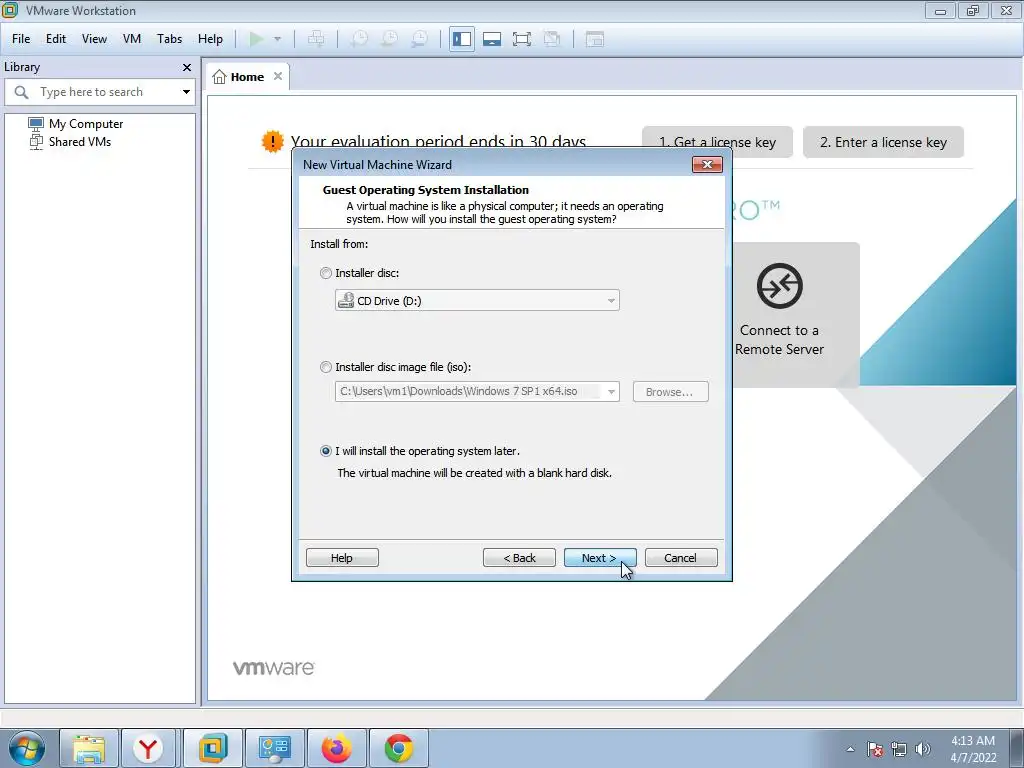Launch Firefox from the taskbar

[x=336, y=748]
